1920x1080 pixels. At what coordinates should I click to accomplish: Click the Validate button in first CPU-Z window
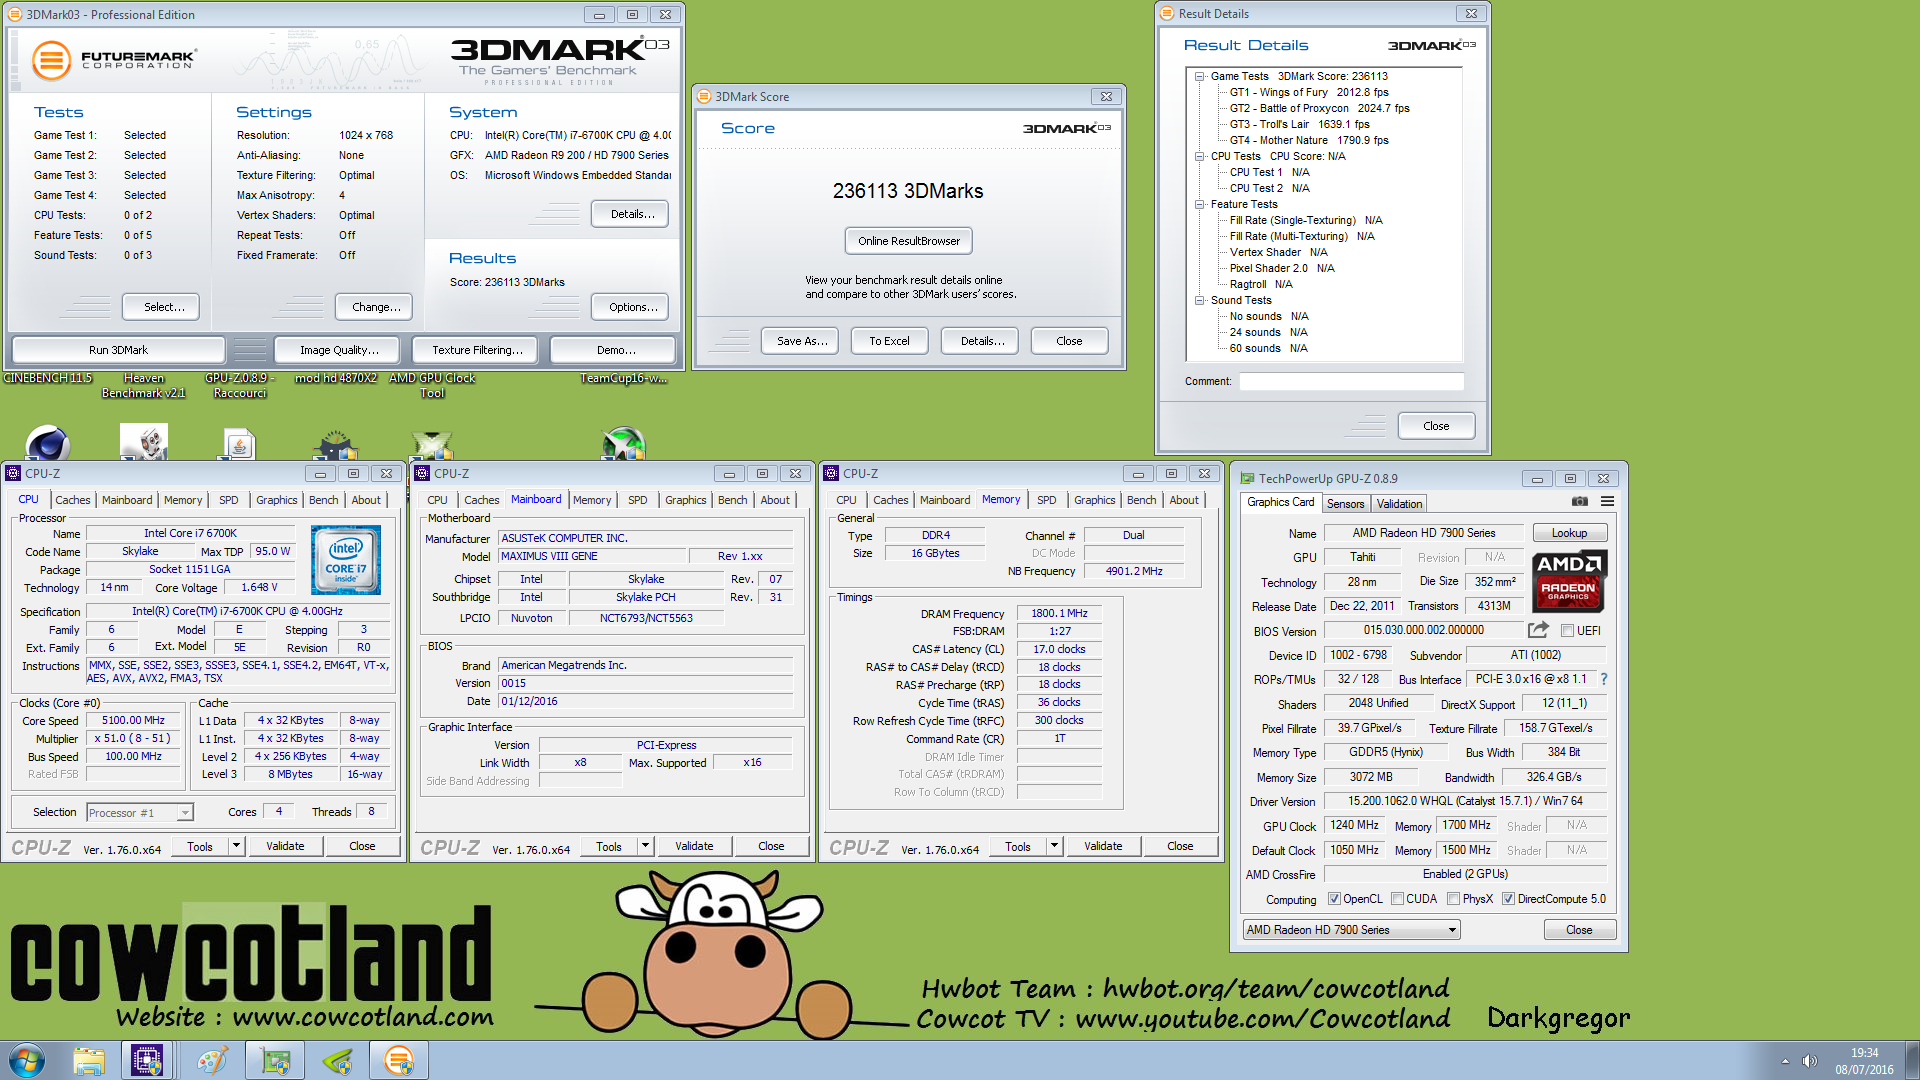click(285, 846)
